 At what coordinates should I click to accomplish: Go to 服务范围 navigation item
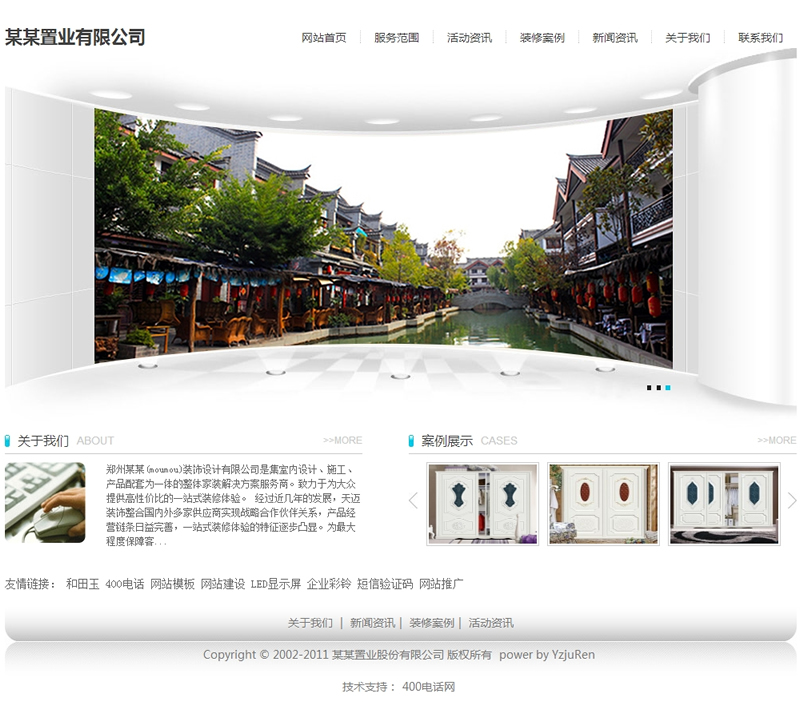(397, 38)
